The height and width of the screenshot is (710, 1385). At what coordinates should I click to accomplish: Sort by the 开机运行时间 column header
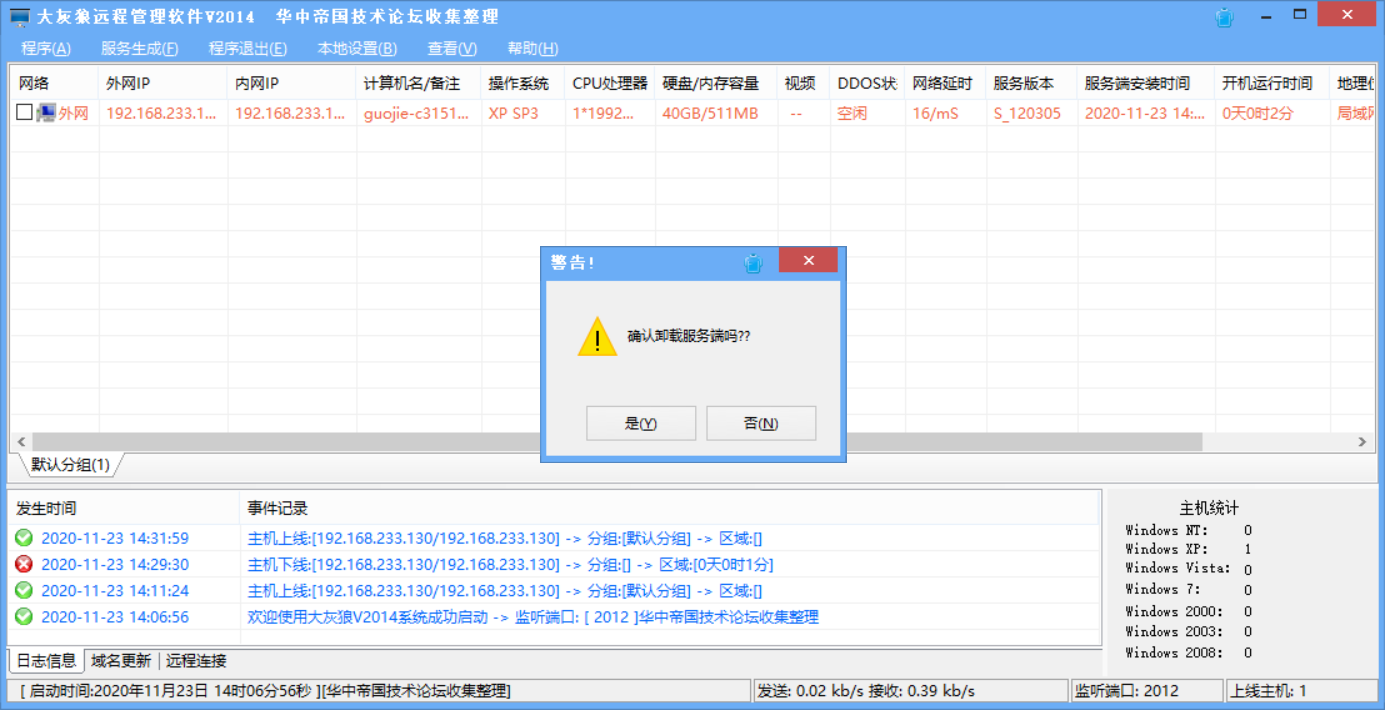1272,84
